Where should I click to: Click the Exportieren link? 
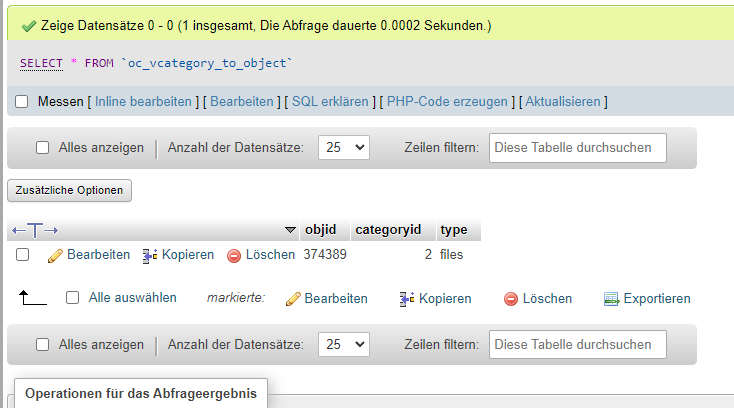coord(657,299)
